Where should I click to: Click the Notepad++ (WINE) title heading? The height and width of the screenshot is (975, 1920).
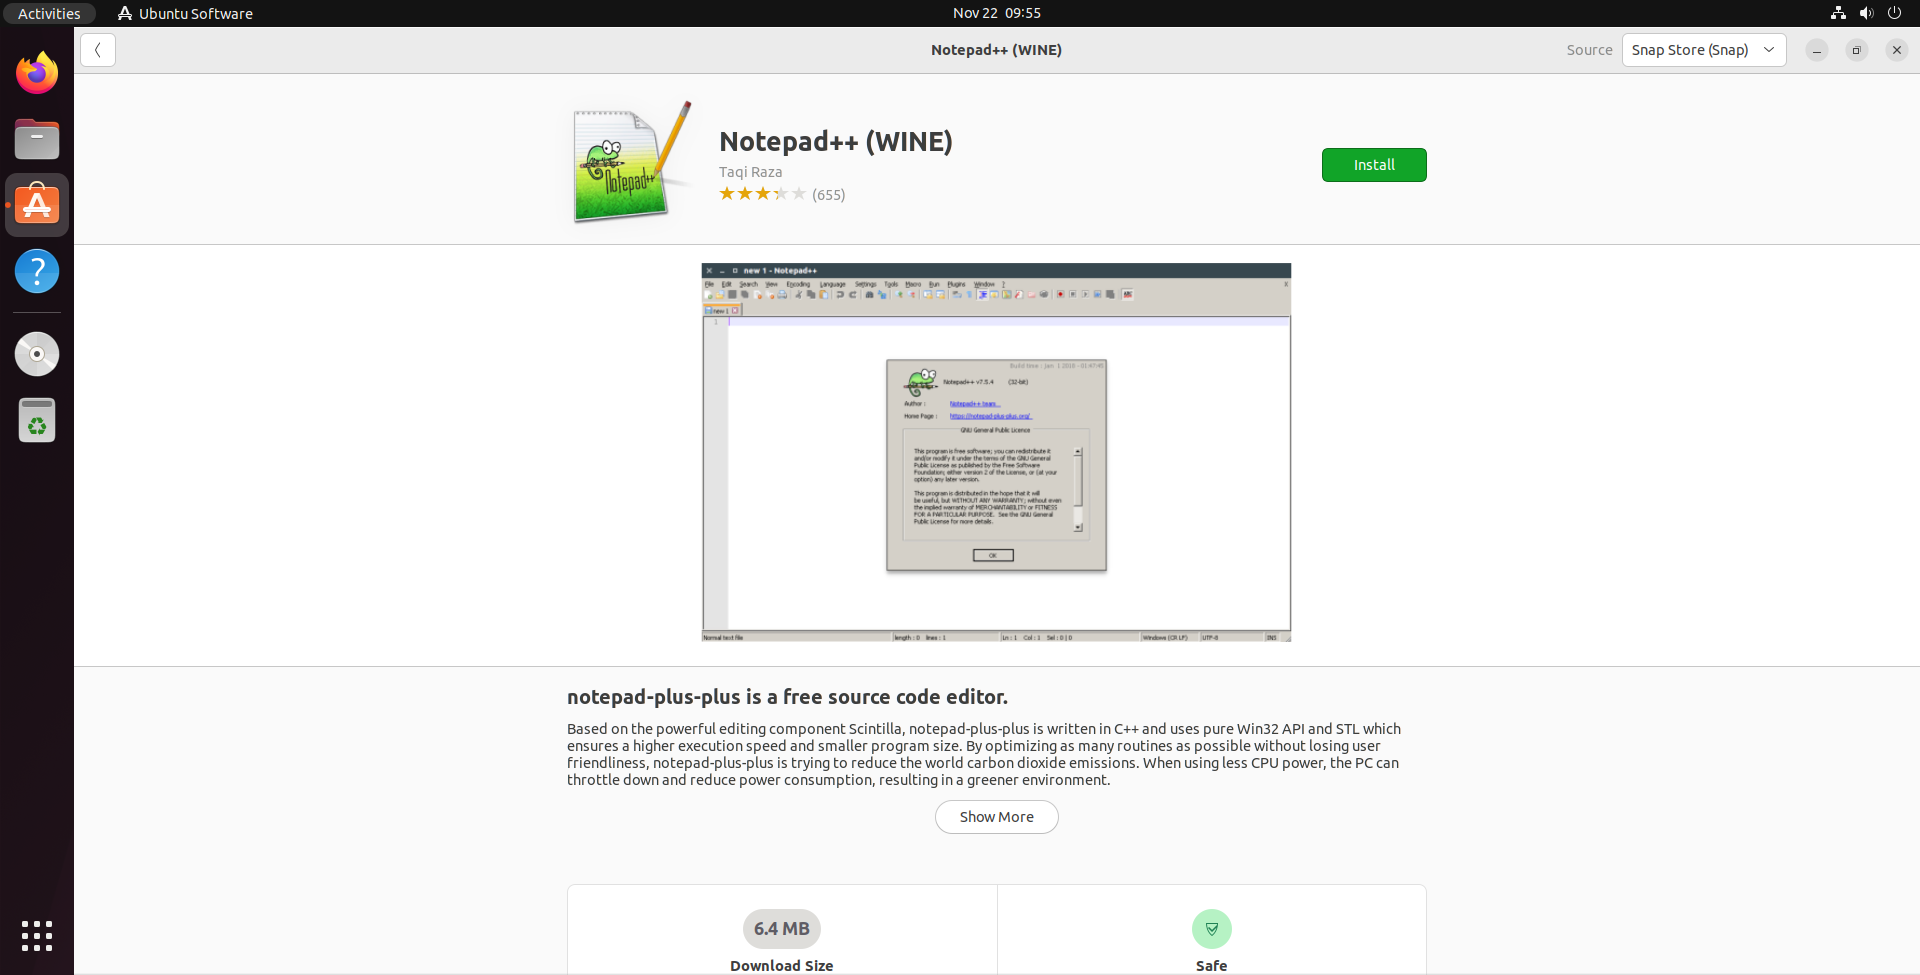[836, 142]
